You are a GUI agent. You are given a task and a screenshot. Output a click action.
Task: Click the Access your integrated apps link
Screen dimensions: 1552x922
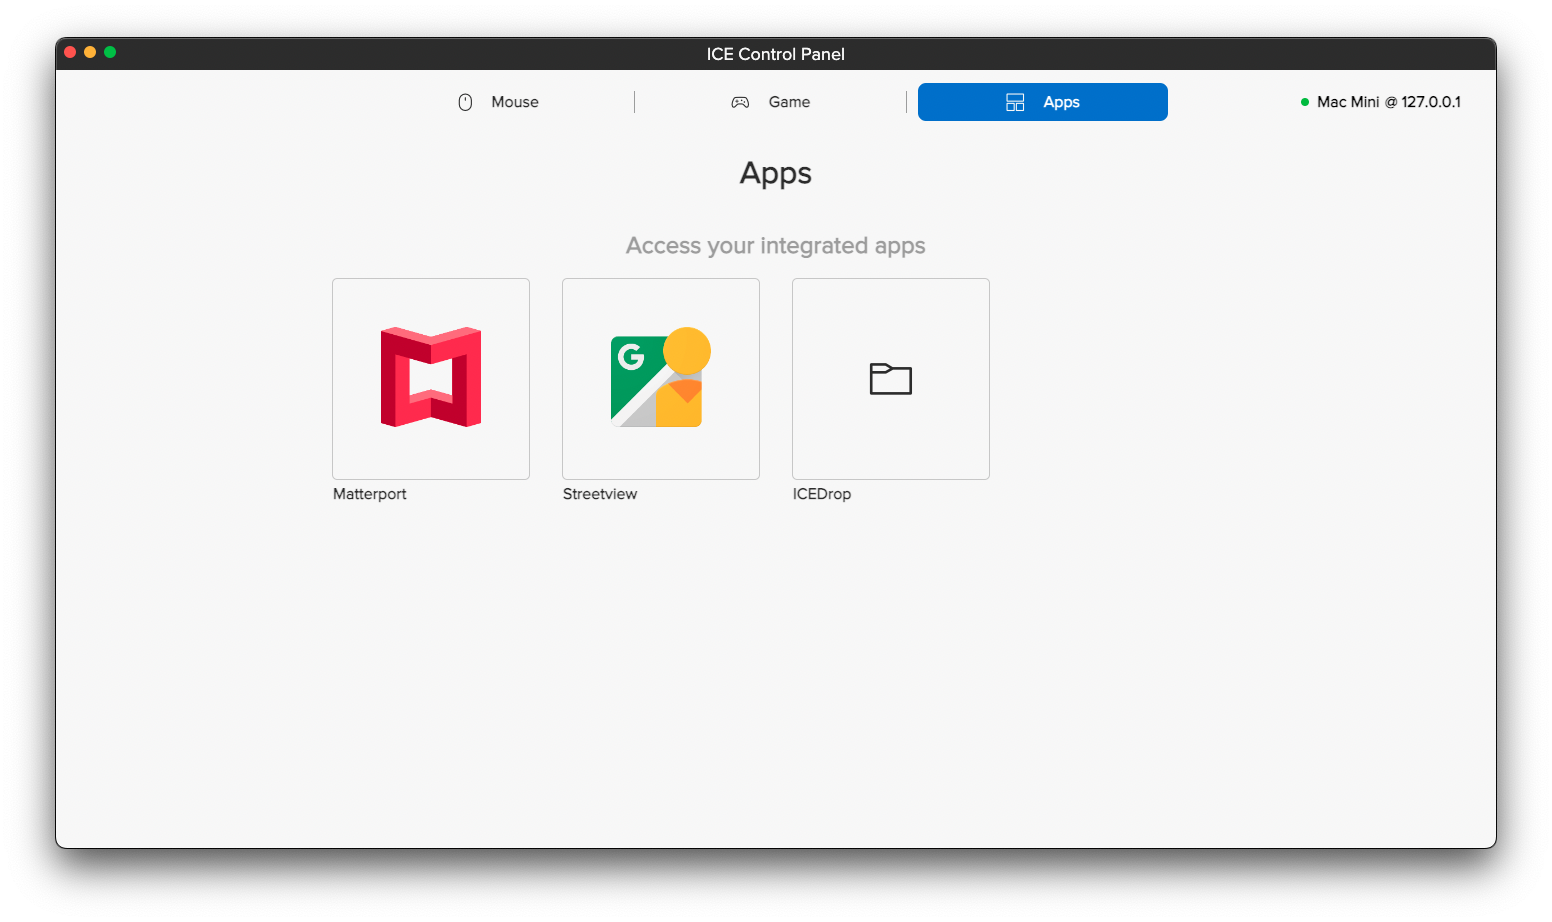776,245
